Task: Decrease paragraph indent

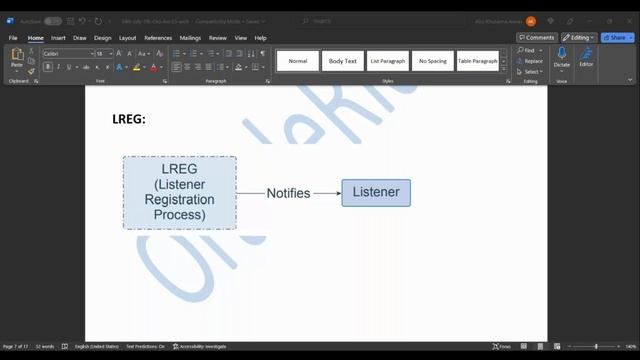Action: click(229, 53)
